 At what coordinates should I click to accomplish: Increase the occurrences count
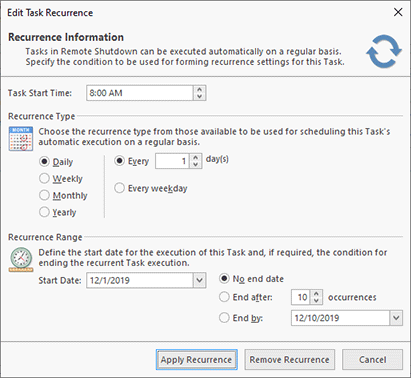pyautogui.click(x=316, y=293)
